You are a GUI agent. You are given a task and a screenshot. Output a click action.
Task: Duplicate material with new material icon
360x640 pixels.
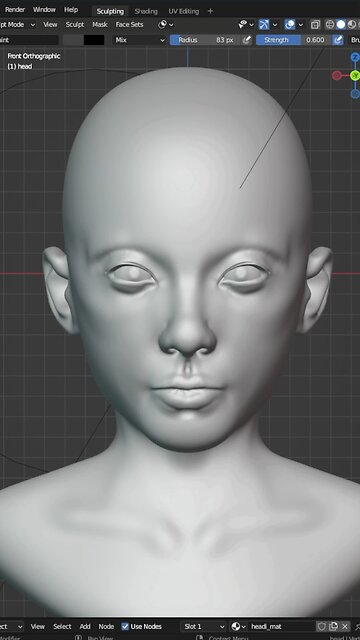point(333,626)
